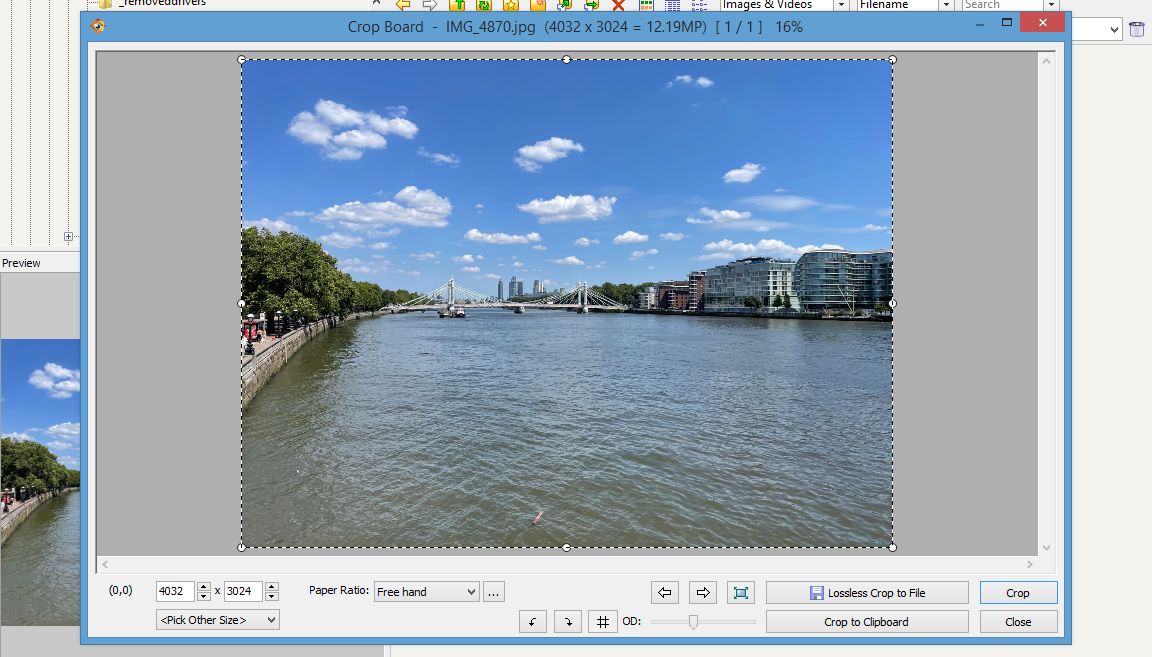1152x657 pixels.
Task: Decrease crop height with down stepper
Action: click(x=272, y=596)
